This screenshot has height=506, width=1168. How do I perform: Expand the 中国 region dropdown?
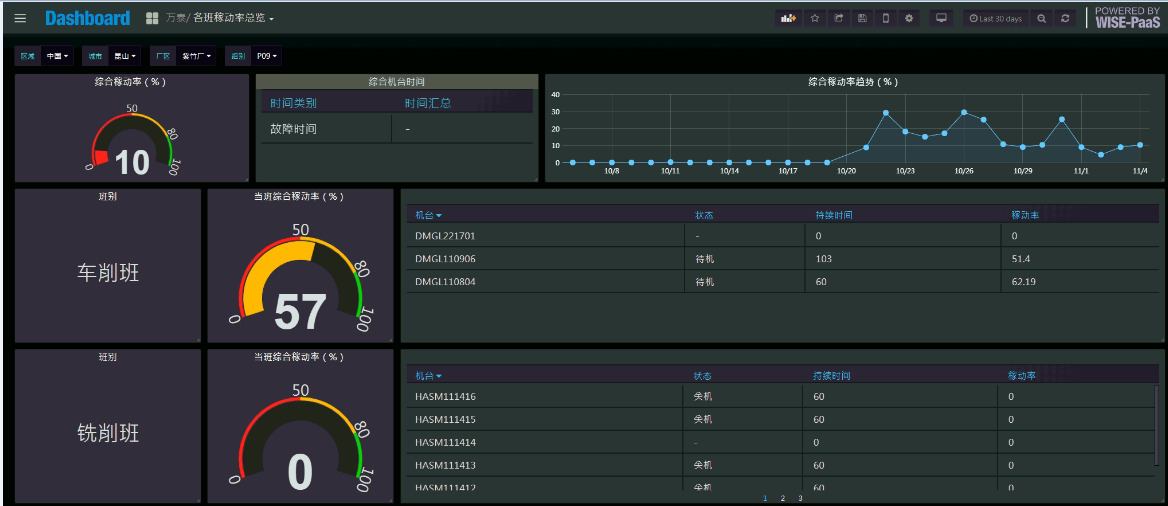coord(58,56)
